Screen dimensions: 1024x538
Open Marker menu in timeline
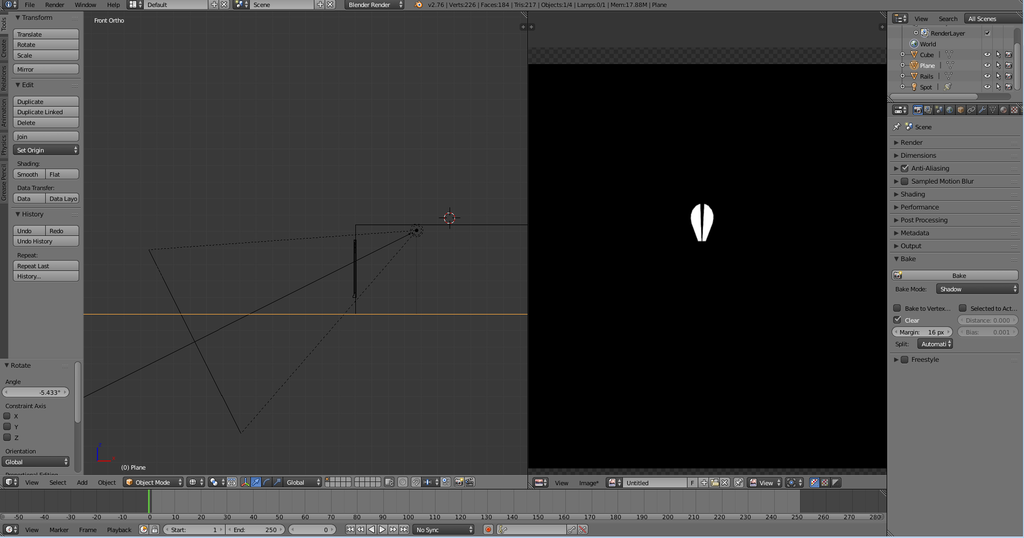tap(59, 530)
